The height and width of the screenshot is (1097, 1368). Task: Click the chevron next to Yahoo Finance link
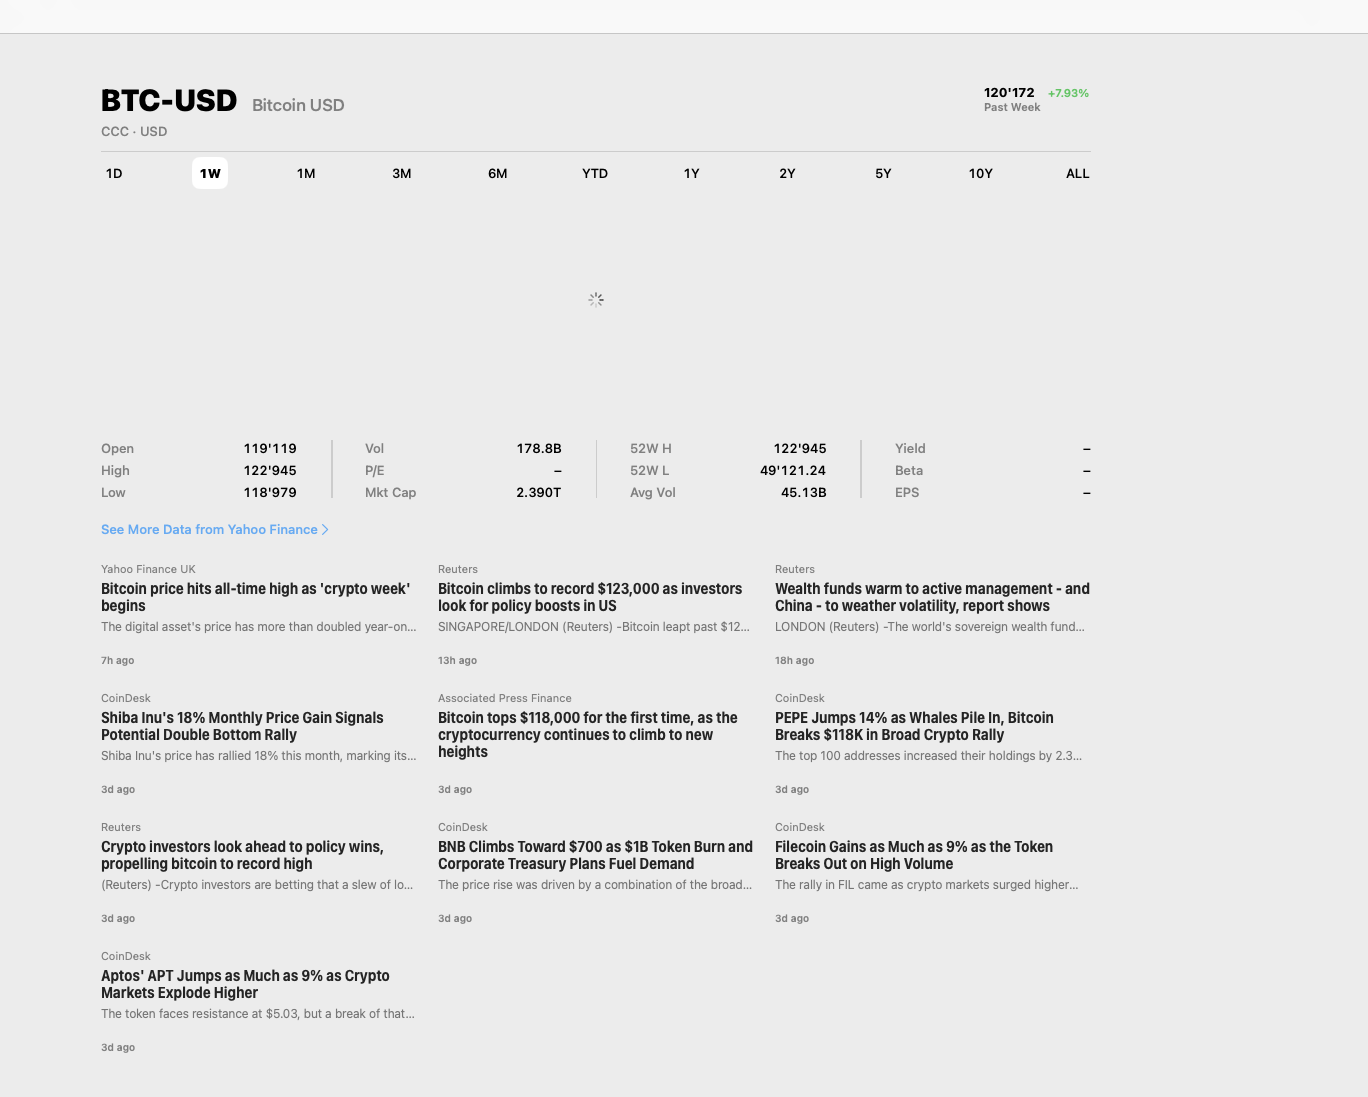point(325,529)
